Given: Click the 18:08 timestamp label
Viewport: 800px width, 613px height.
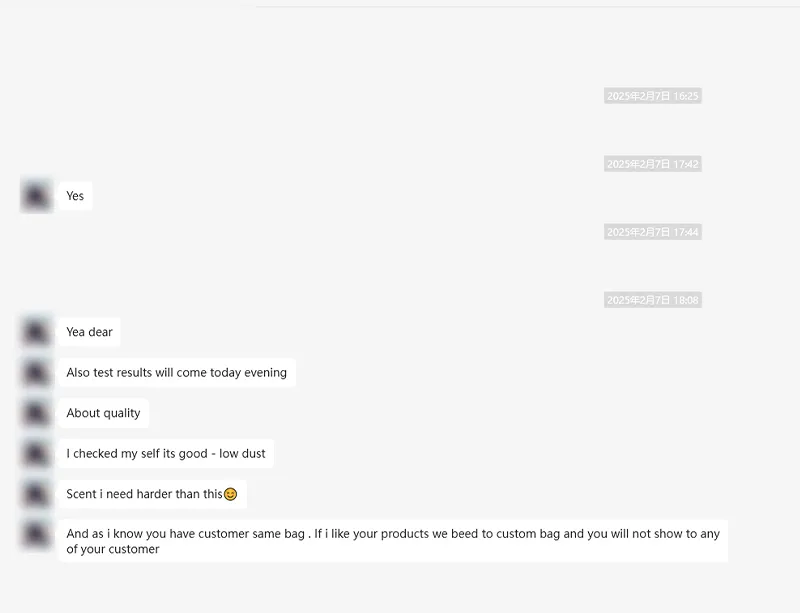Looking at the screenshot, I should tap(652, 299).
